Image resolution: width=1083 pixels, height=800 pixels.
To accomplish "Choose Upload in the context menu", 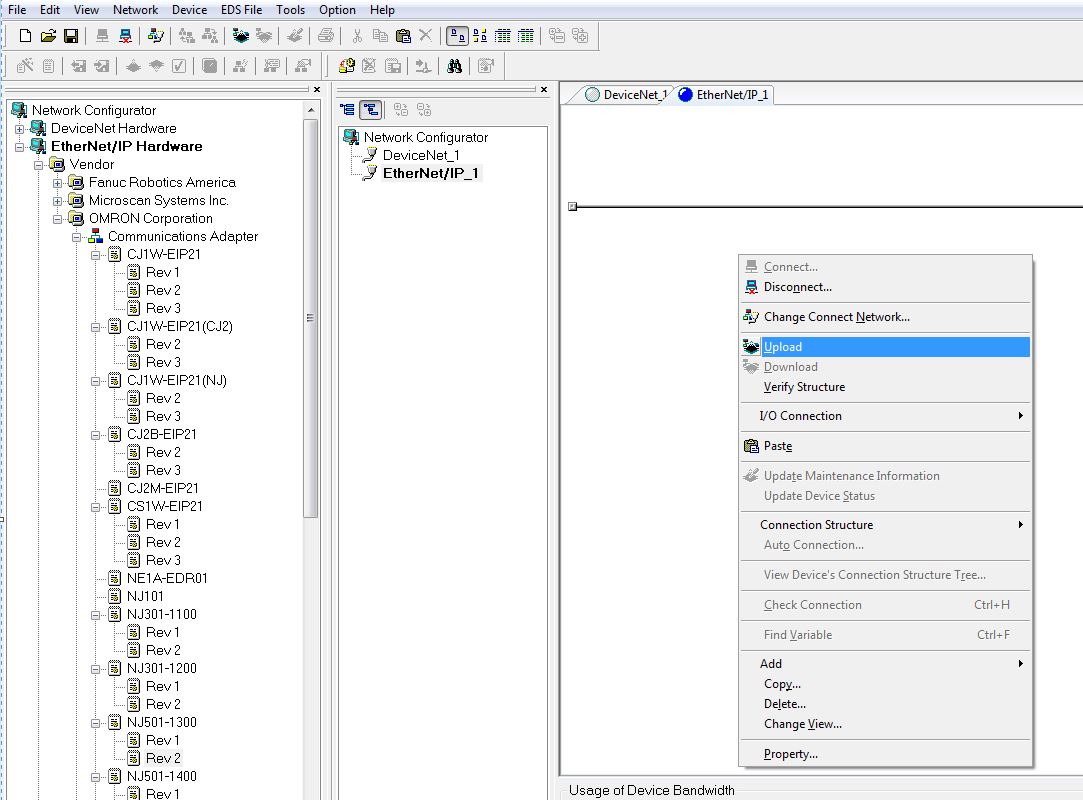I will tap(885, 347).
